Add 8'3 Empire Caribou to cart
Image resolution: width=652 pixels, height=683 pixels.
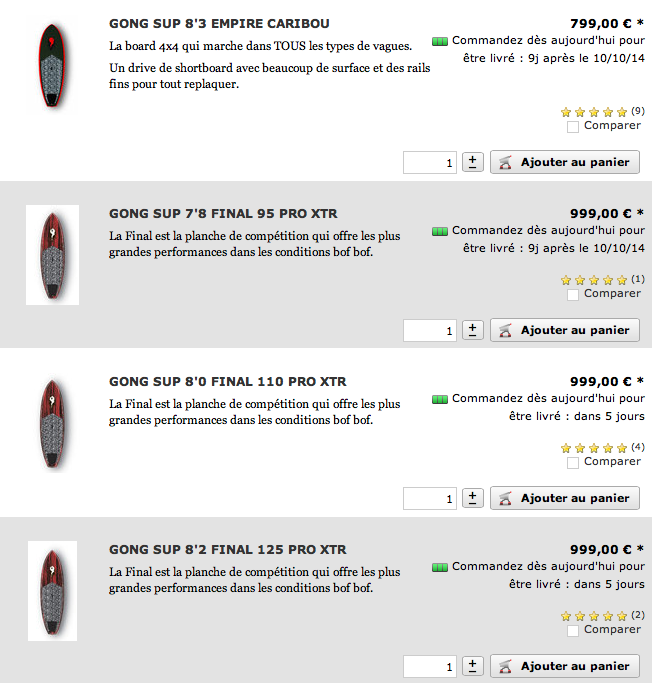[x=565, y=162]
